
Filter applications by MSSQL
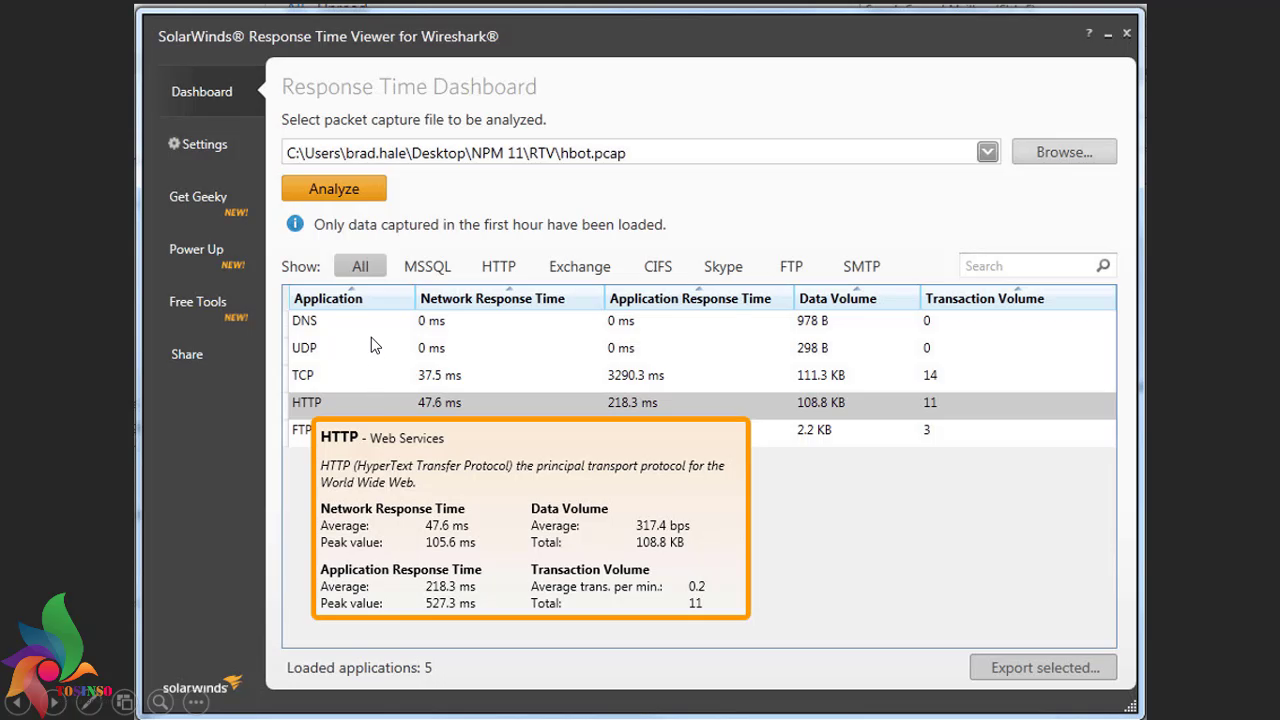pos(427,266)
